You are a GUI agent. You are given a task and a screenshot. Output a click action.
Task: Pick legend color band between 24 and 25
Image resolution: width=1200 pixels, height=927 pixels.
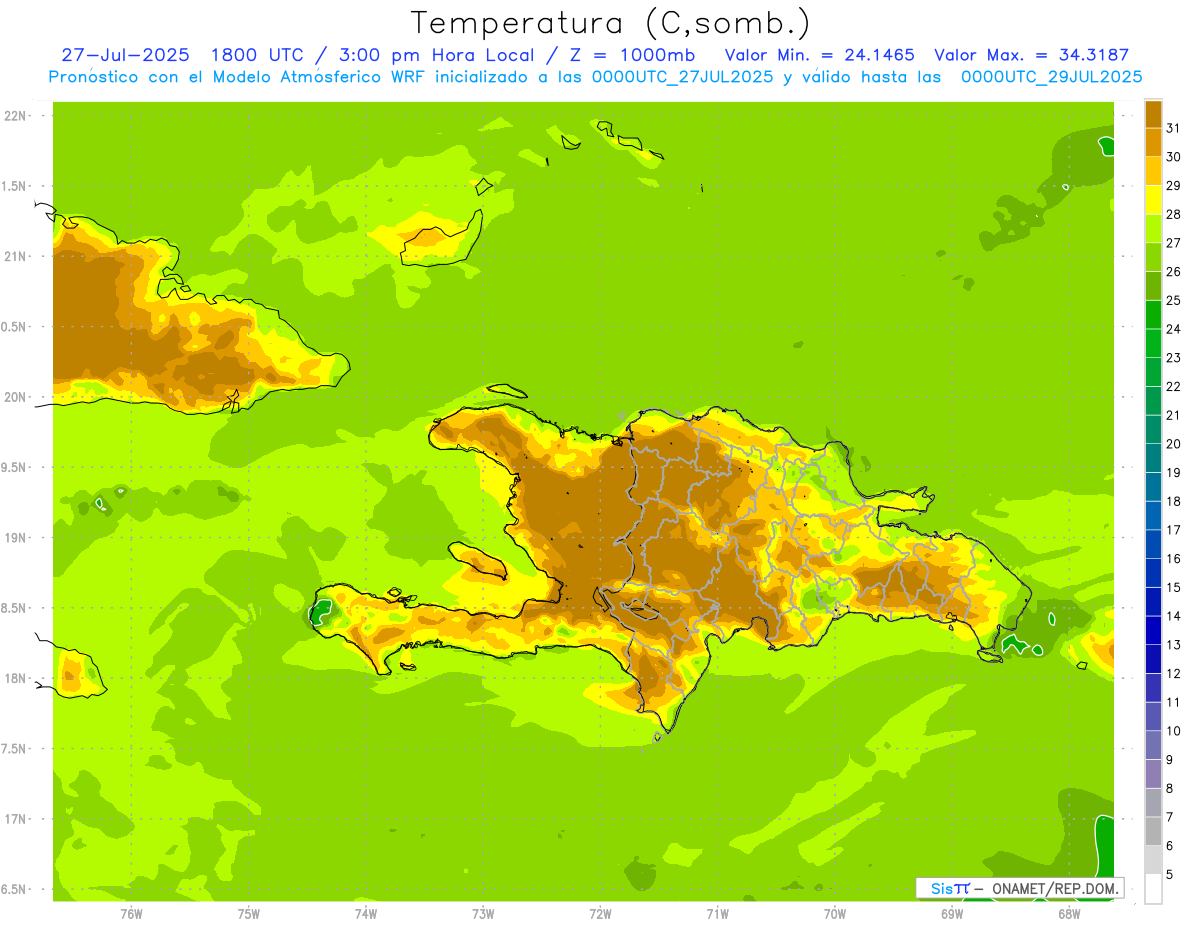coord(1153,314)
